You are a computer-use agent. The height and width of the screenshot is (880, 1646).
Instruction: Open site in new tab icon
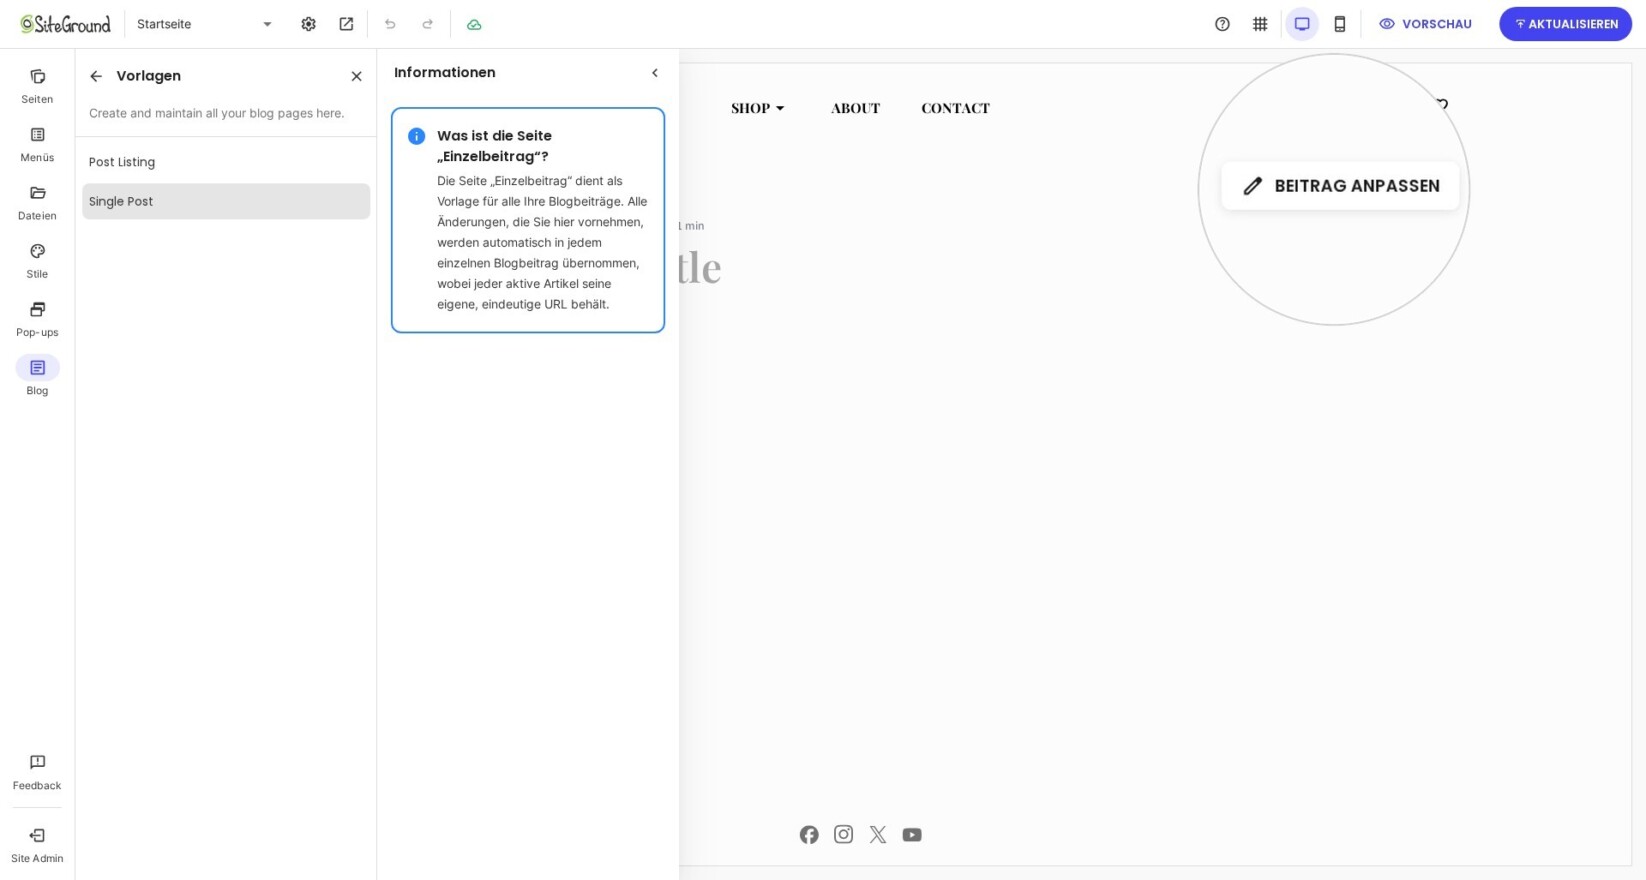[346, 24]
